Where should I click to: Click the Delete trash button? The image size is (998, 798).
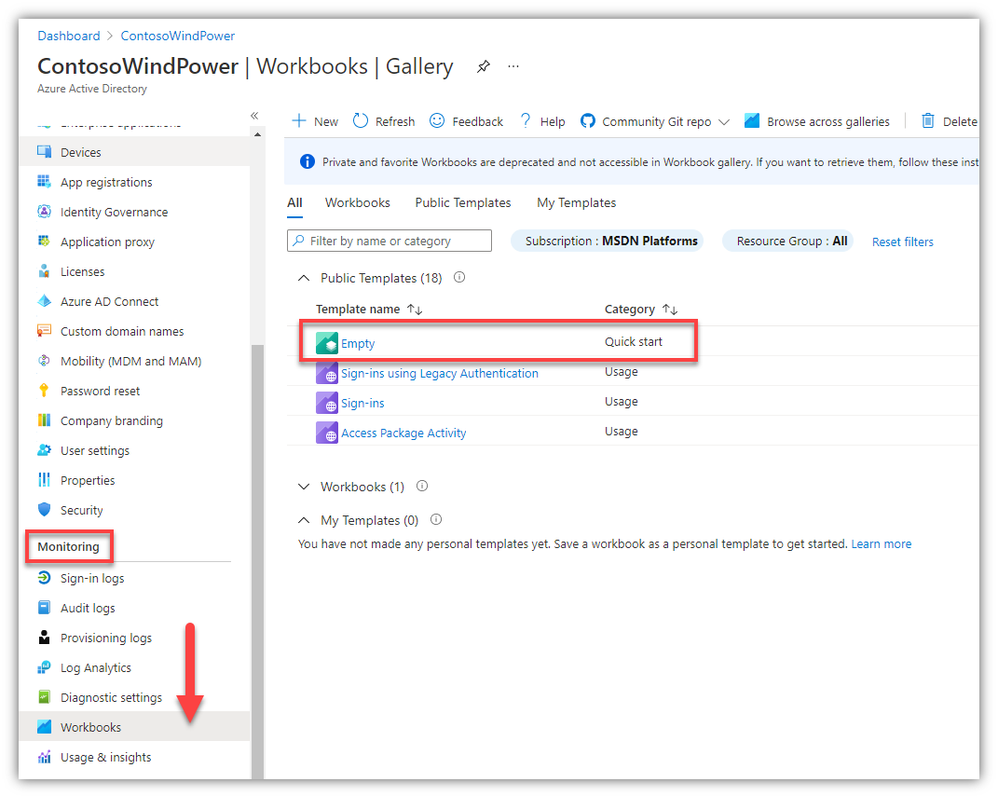tap(949, 121)
